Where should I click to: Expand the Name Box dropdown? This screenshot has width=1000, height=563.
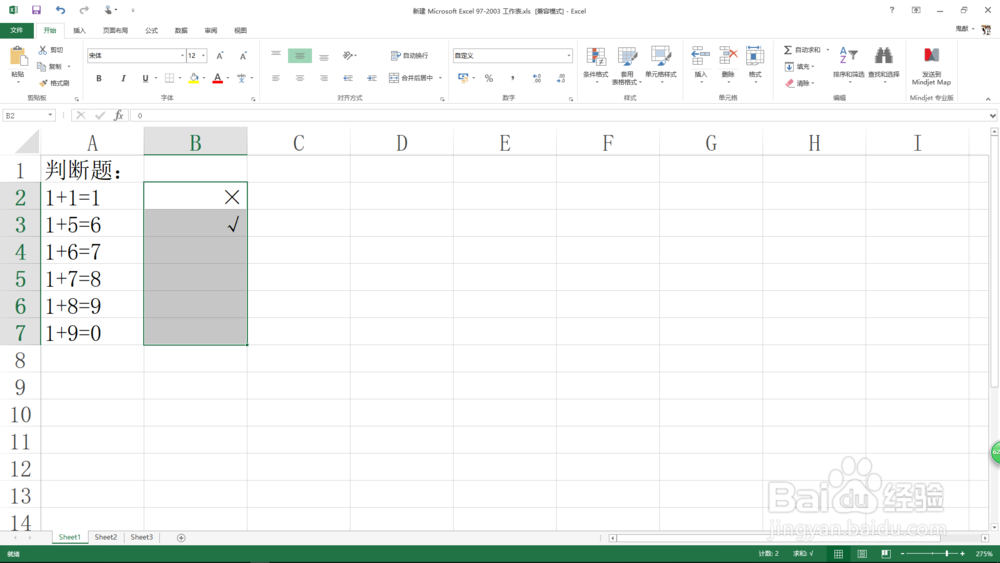pos(50,115)
